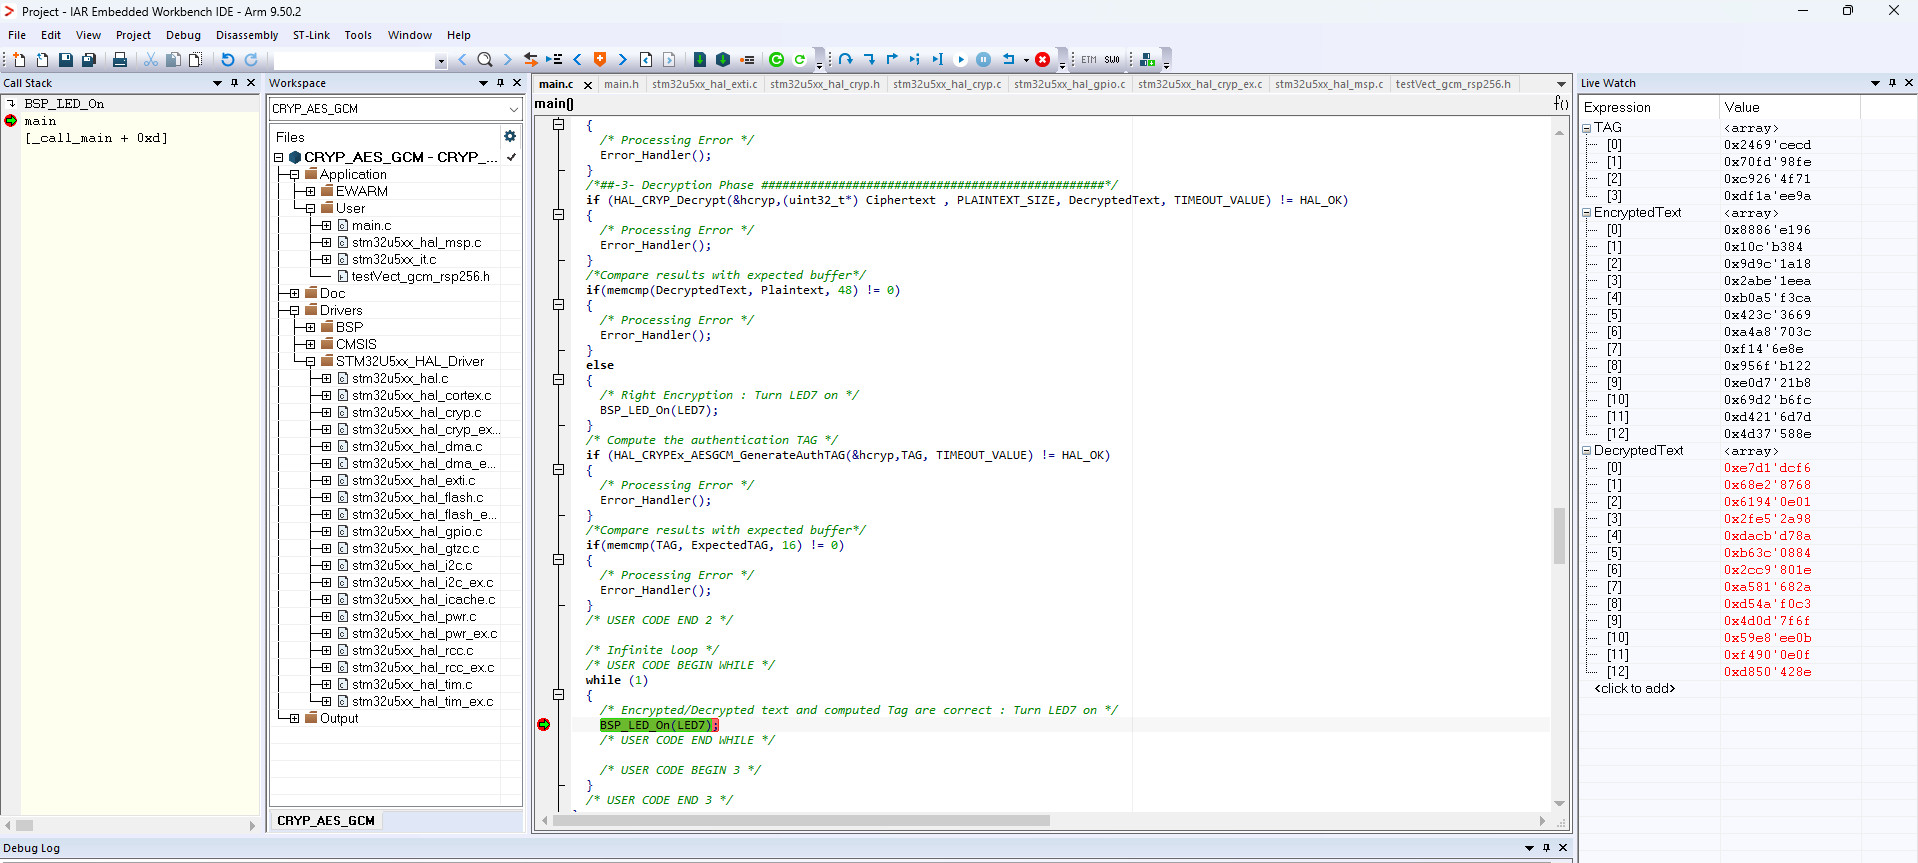Select main.c in the workspace tree

pyautogui.click(x=371, y=226)
